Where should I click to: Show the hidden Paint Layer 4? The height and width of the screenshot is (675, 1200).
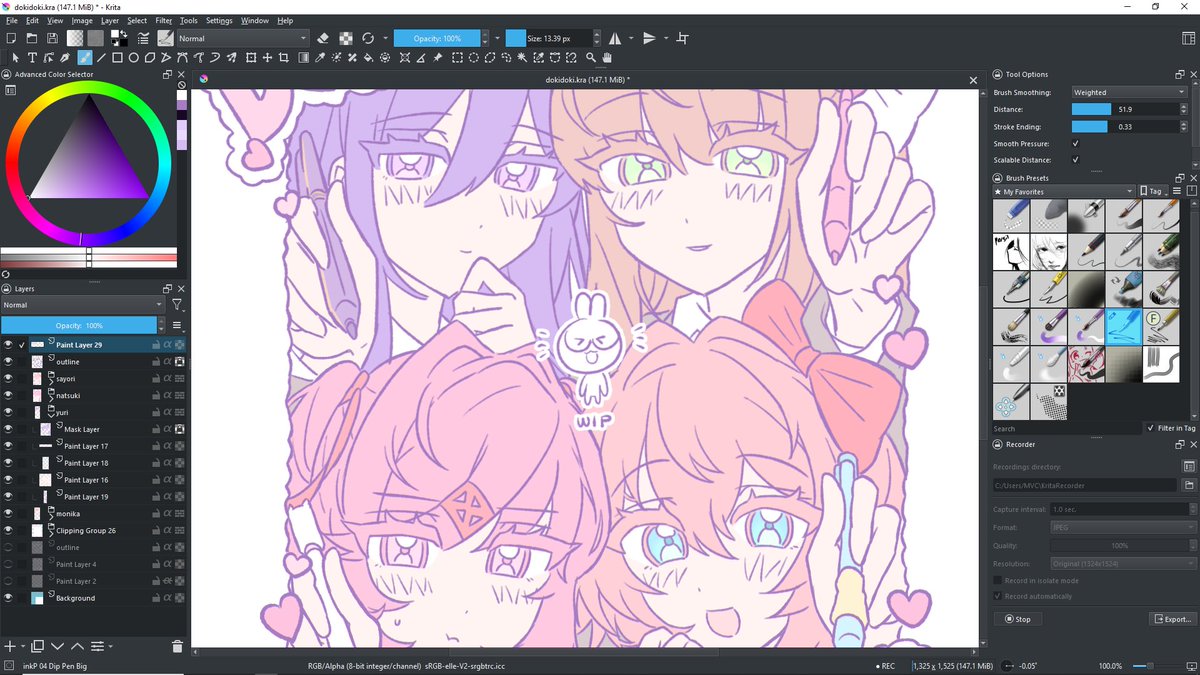click(8, 564)
